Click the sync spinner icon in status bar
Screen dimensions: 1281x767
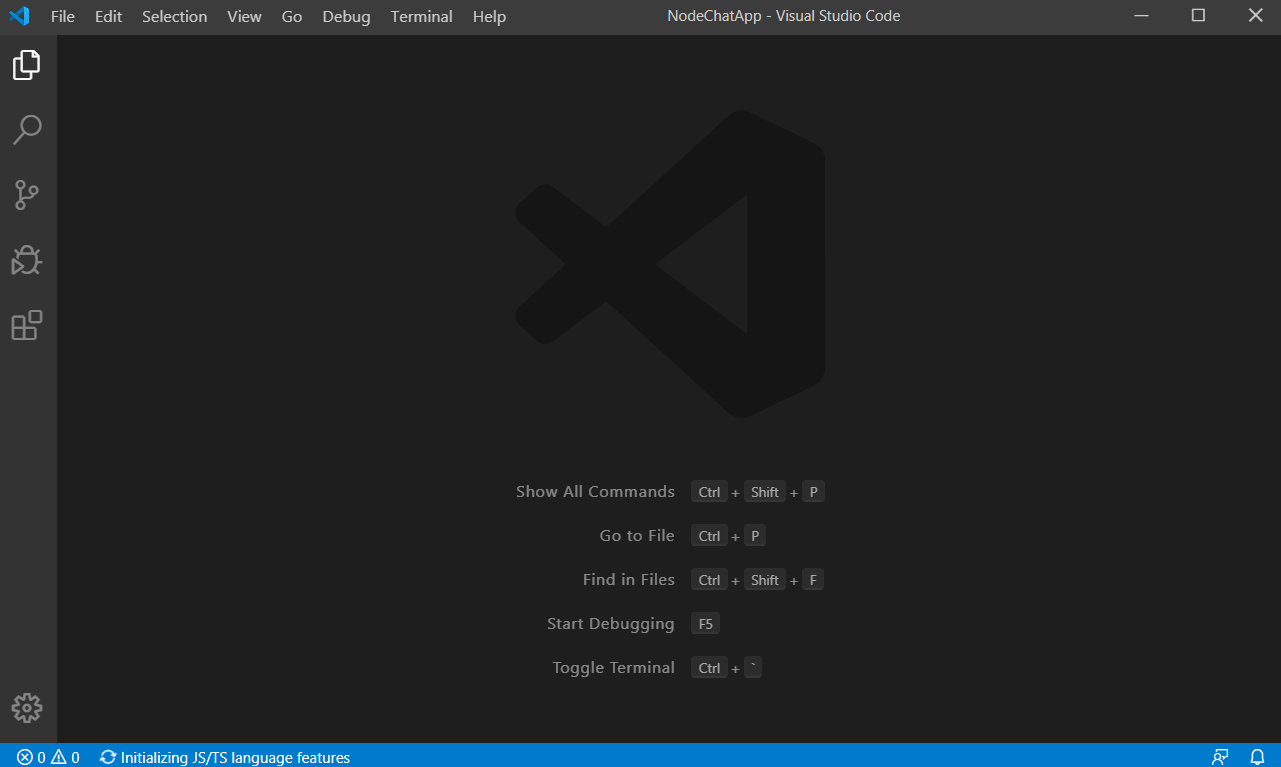(x=108, y=757)
